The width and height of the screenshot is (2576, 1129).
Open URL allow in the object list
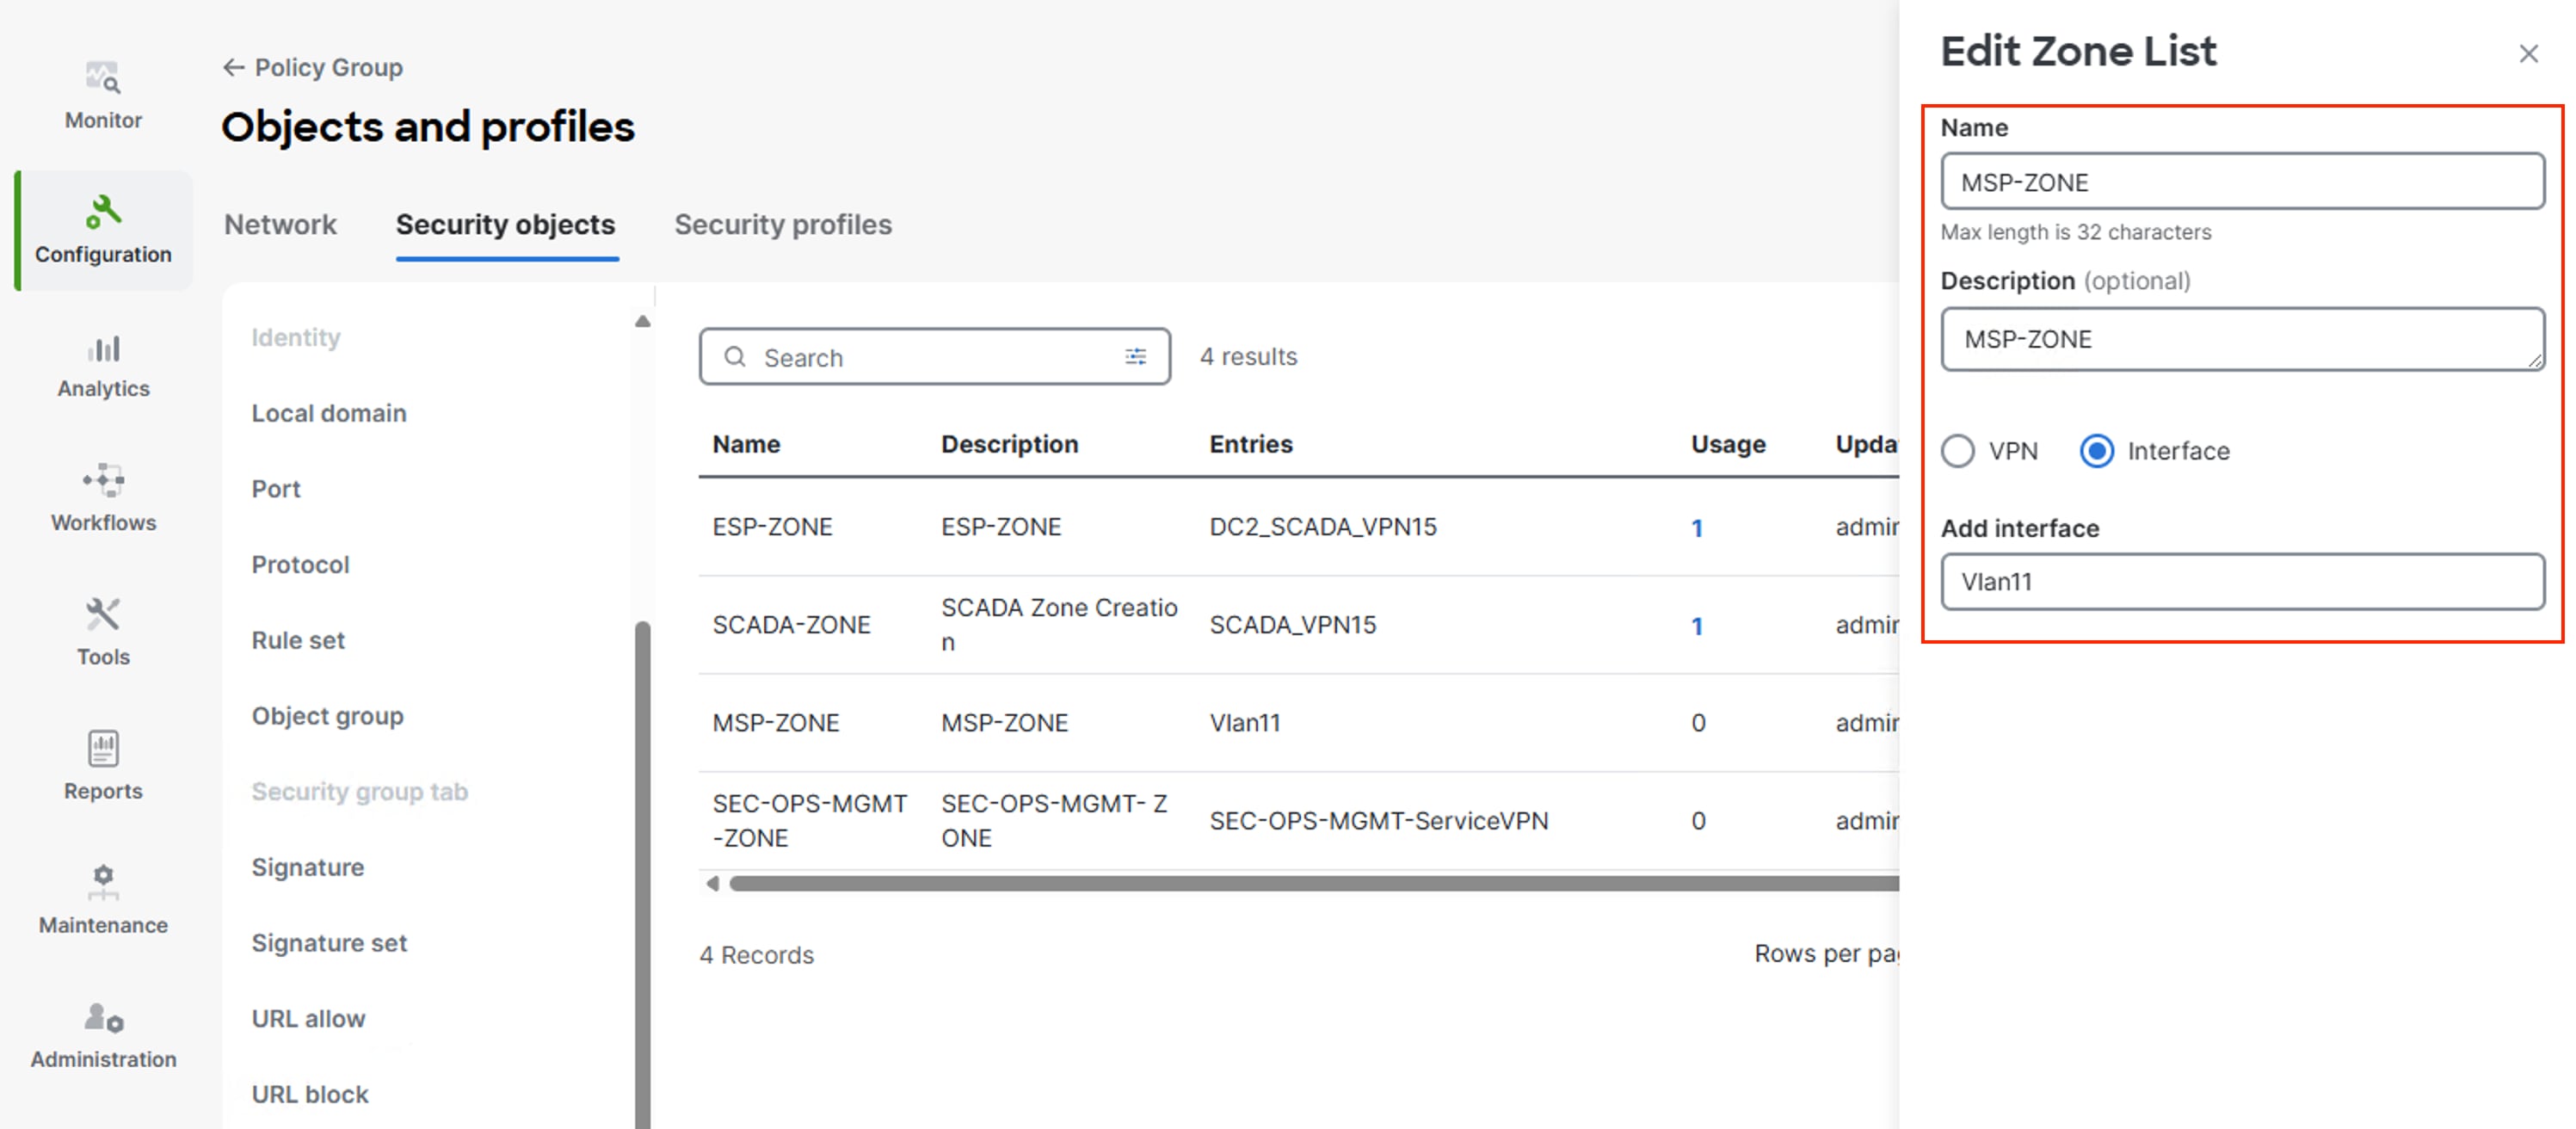tap(308, 1019)
